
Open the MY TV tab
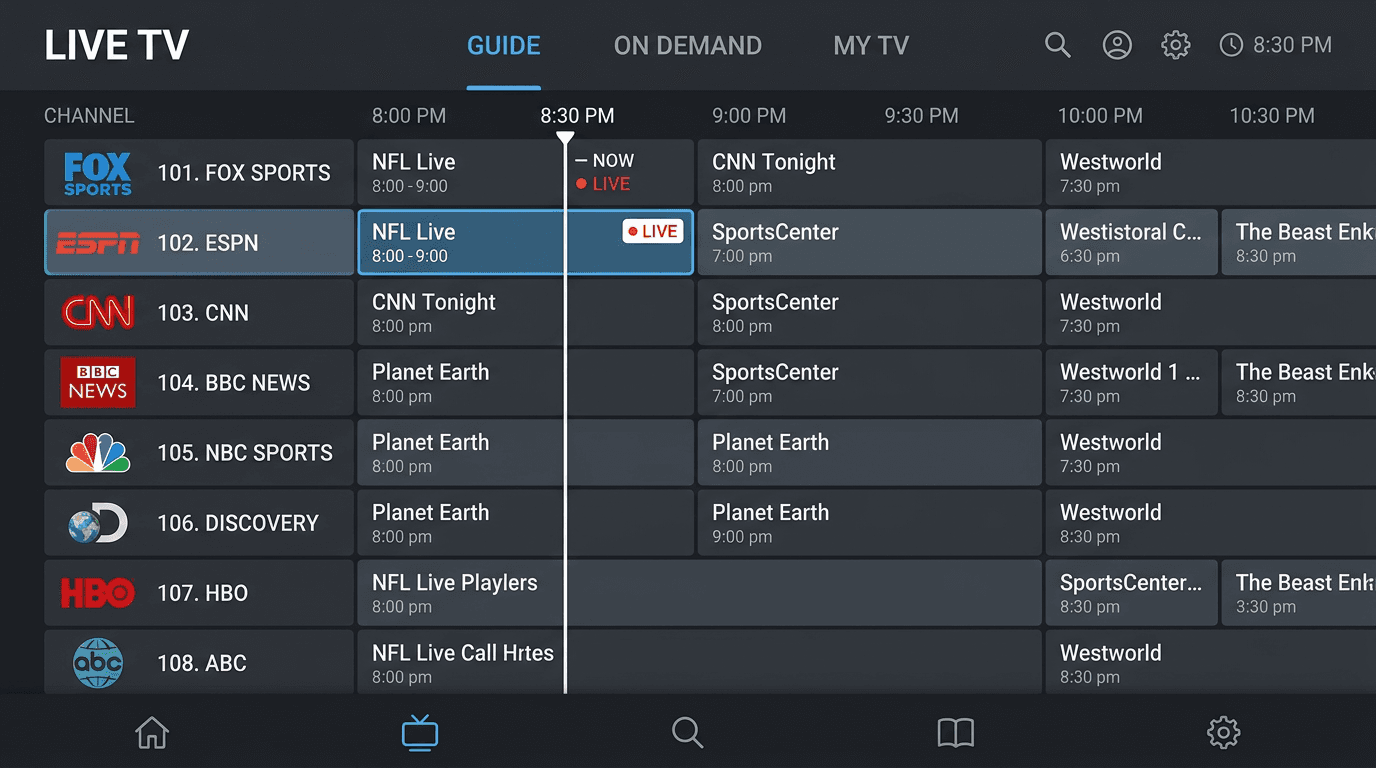click(870, 44)
